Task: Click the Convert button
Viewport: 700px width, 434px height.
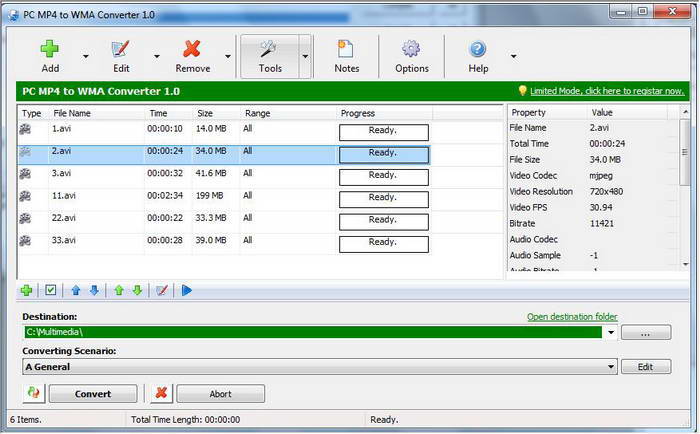Action: 93,394
